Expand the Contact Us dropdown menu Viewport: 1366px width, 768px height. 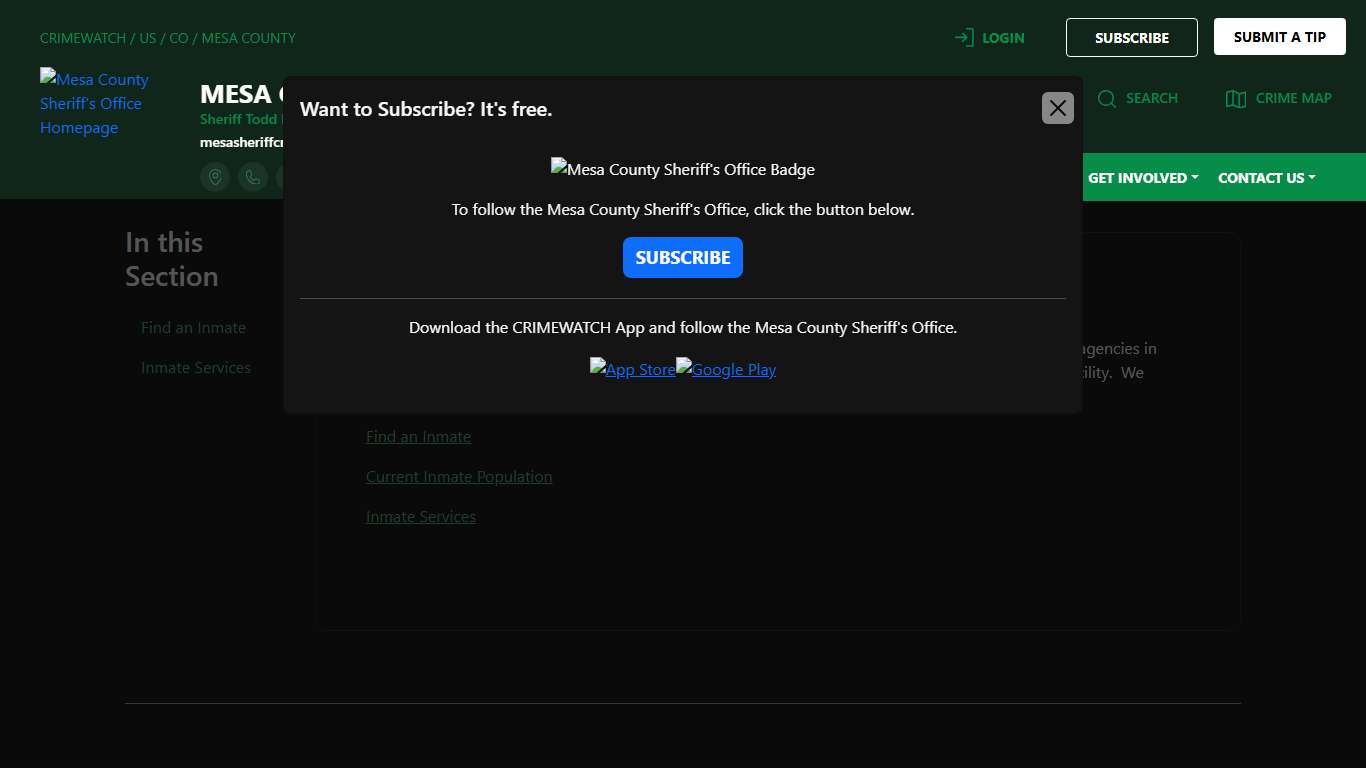click(1266, 178)
